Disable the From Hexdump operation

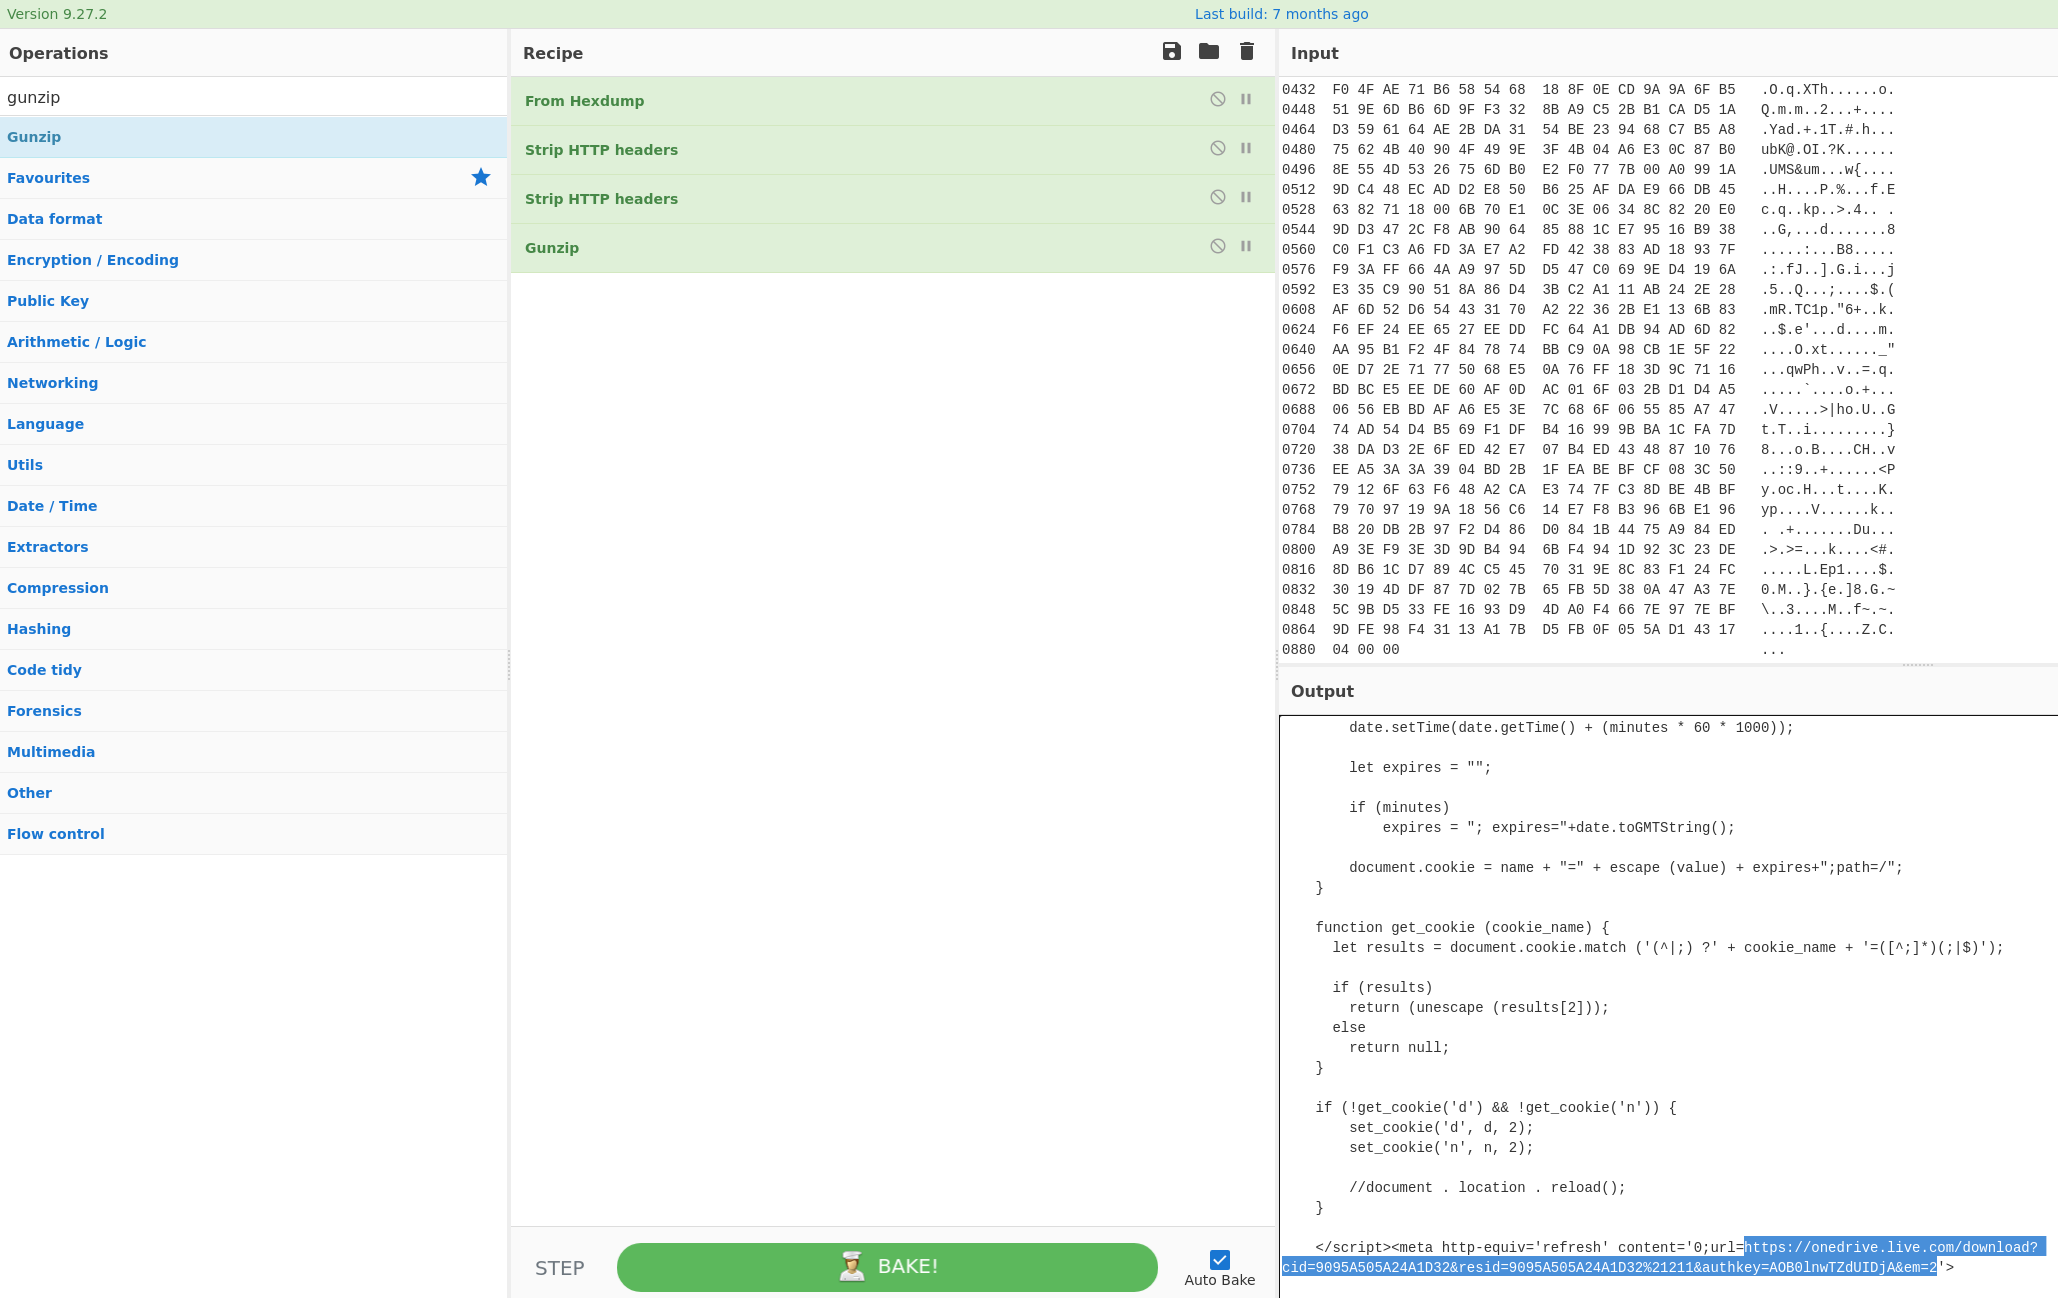(x=1218, y=99)
